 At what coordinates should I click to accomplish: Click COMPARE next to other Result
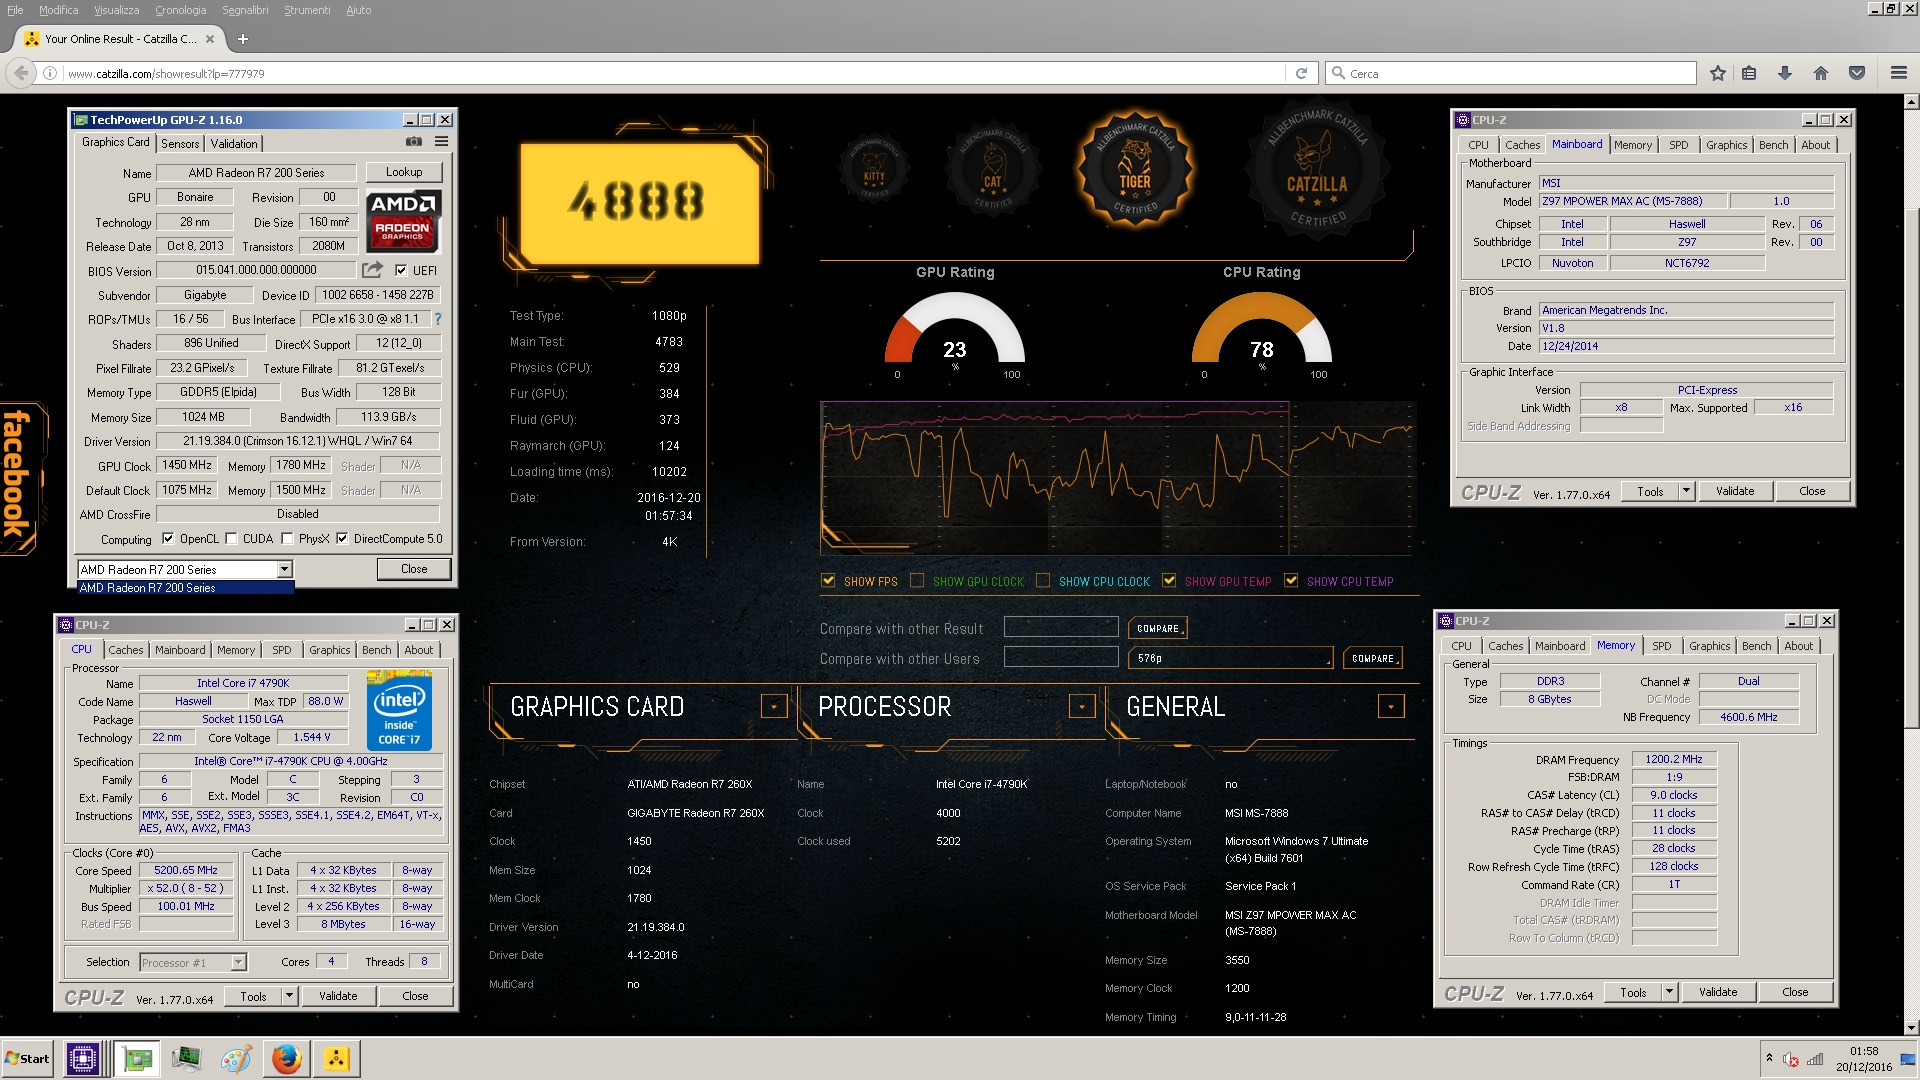click(1157, 628)
